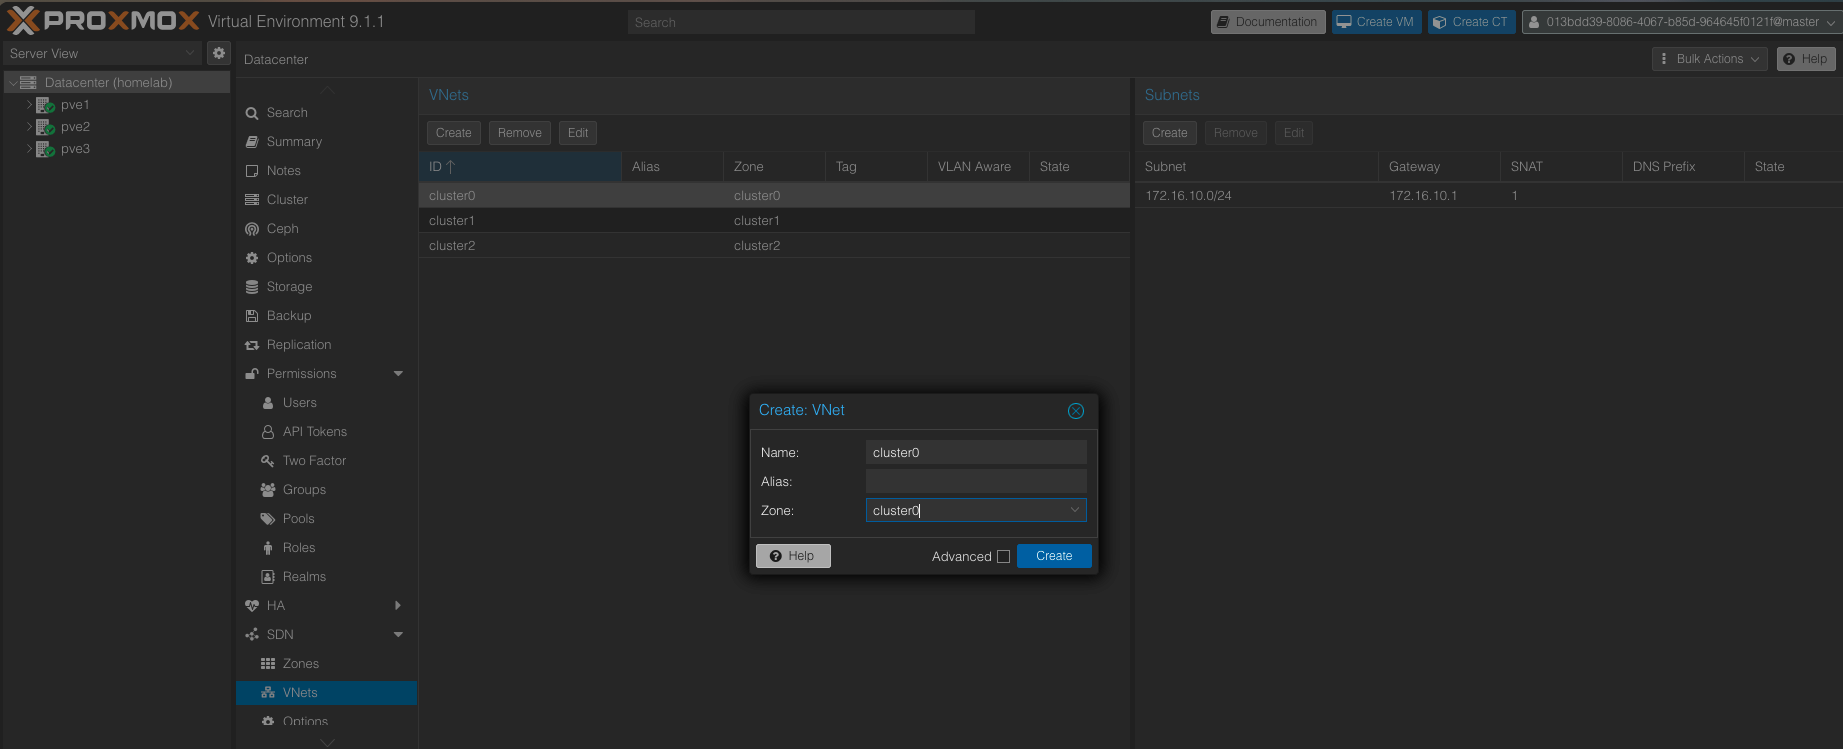Select the VNets menu item
This screenshot has width=1843, height=749.
click(326, 693)
